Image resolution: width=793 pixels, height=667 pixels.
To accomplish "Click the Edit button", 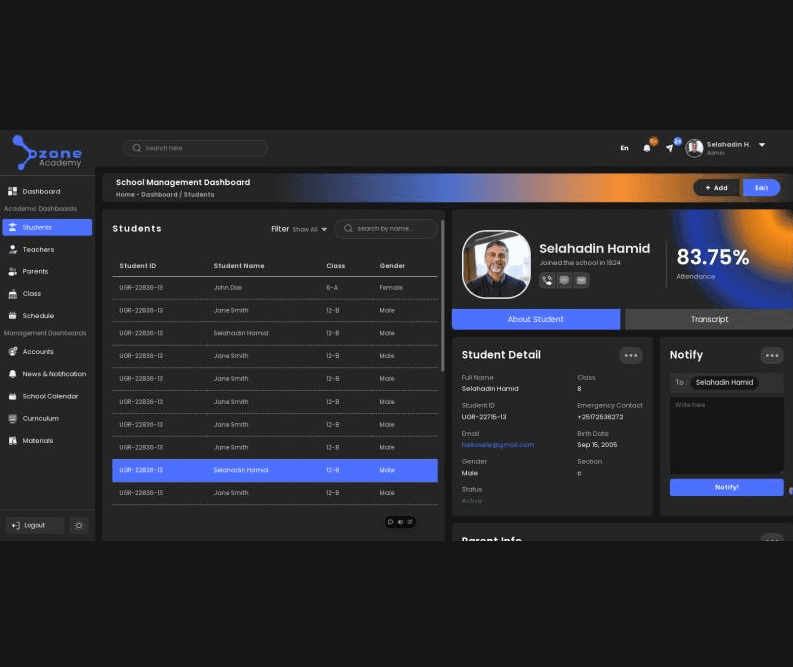I will click(x=761, y=188).
